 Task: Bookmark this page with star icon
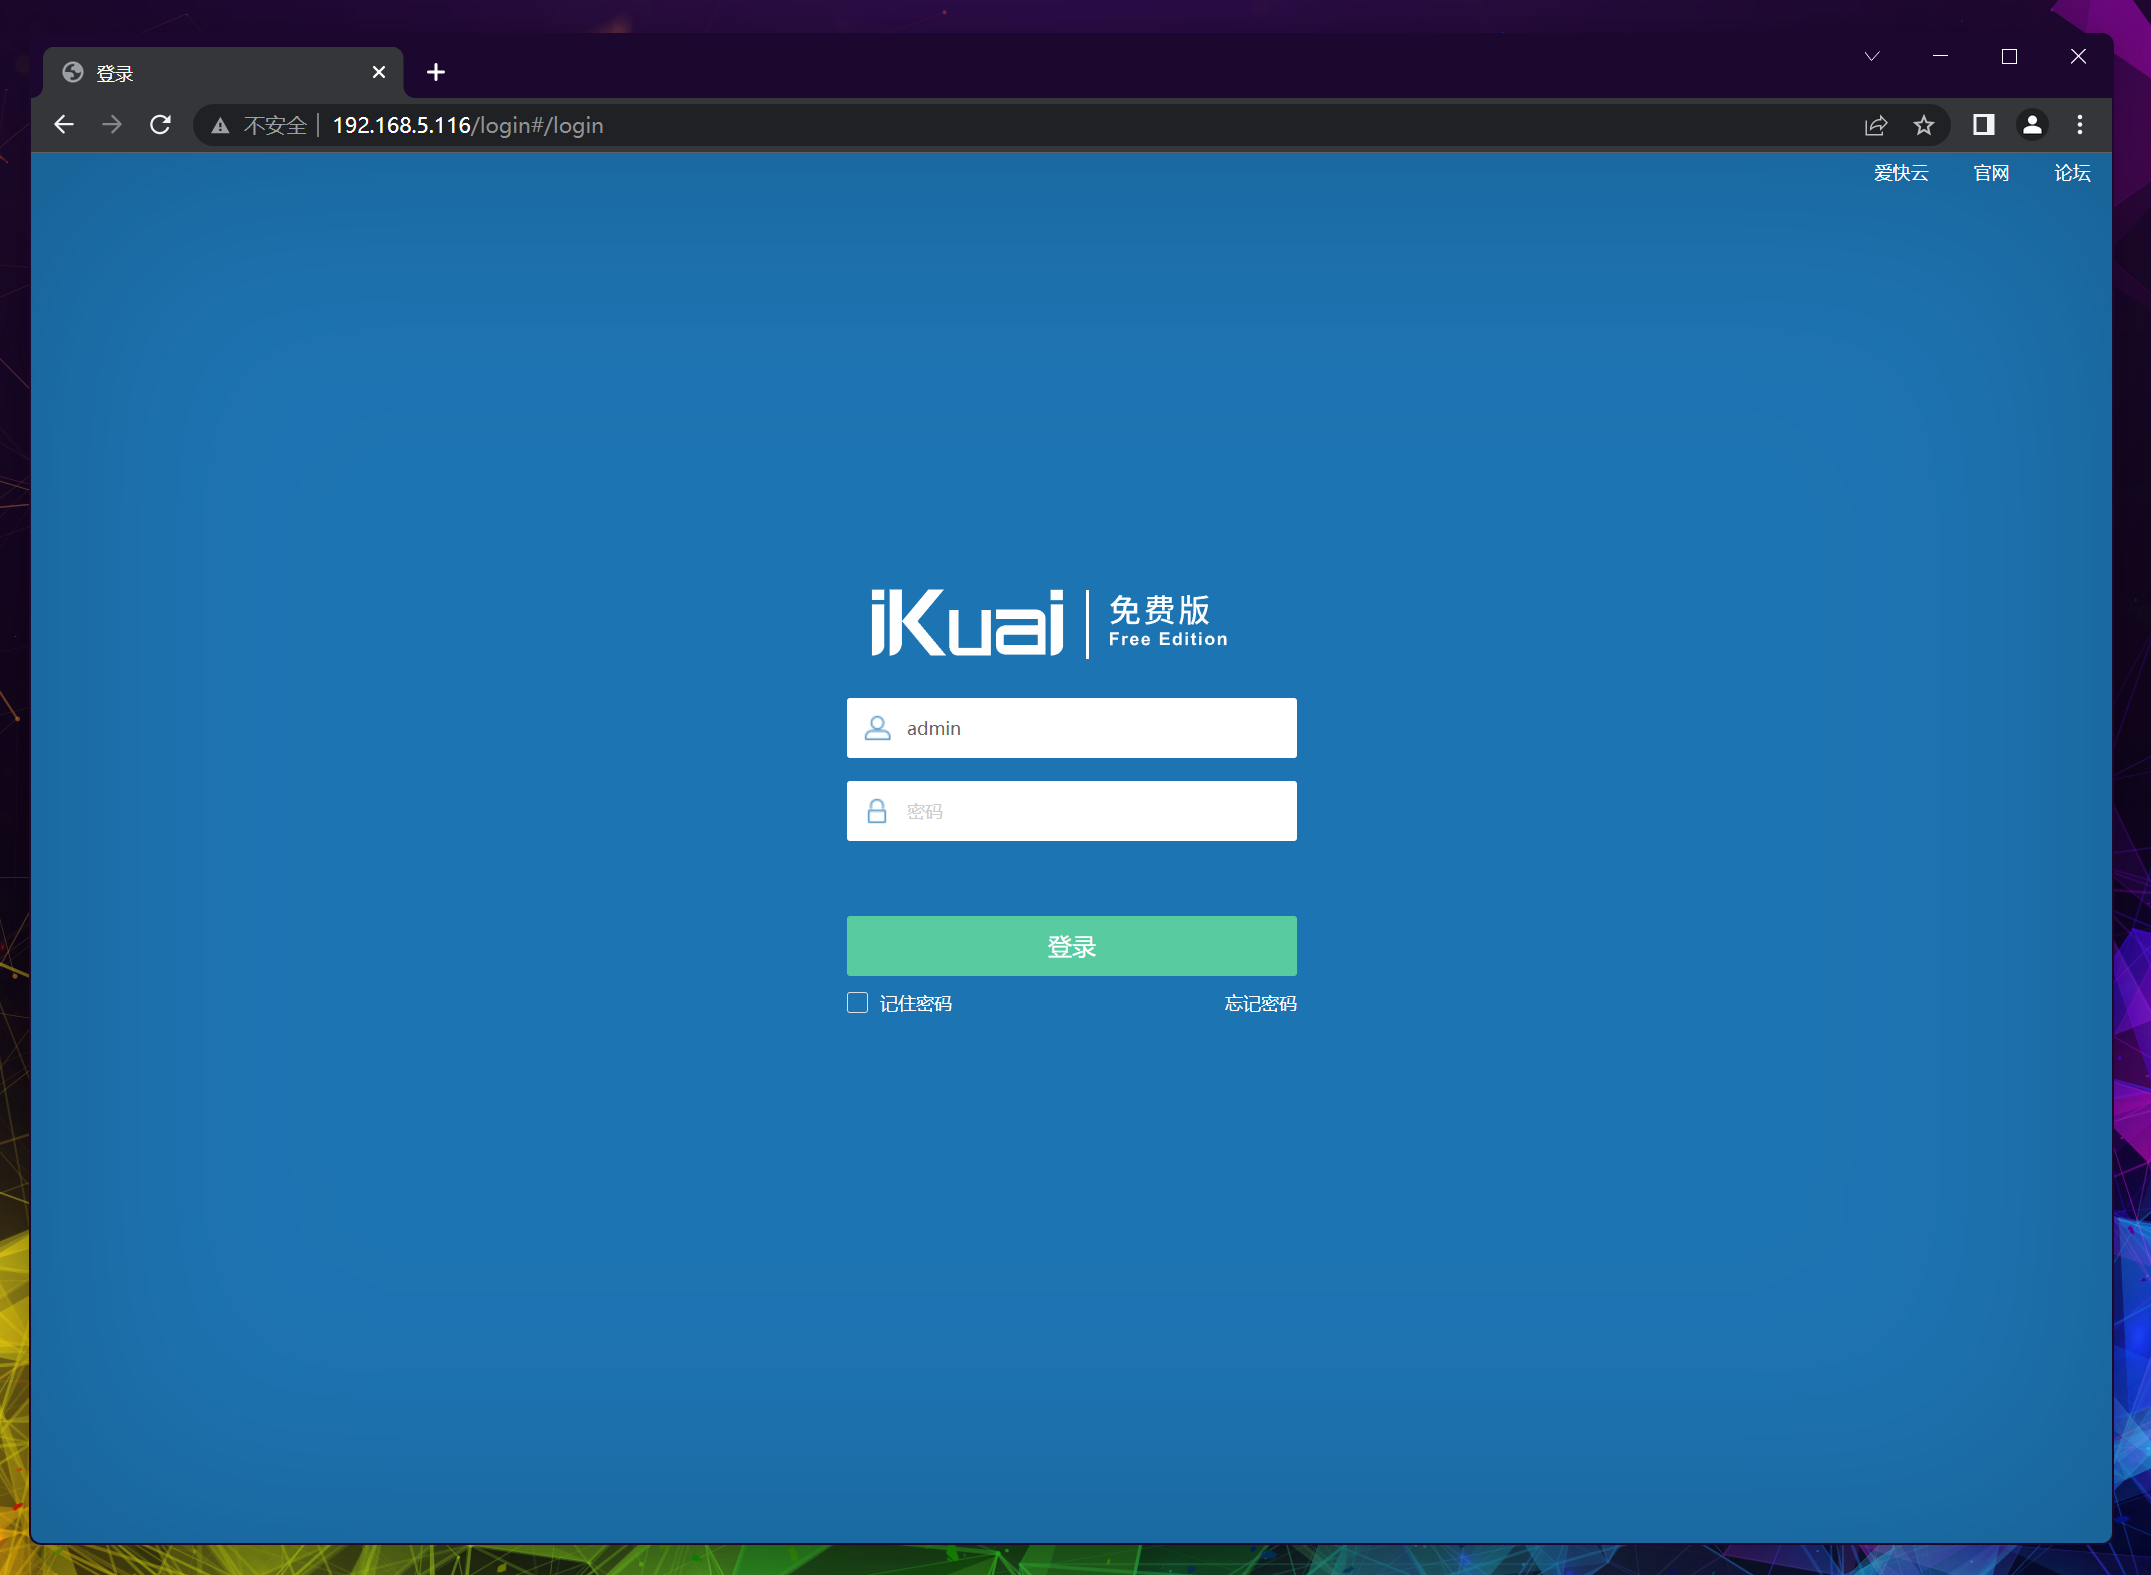(1924, 125)
